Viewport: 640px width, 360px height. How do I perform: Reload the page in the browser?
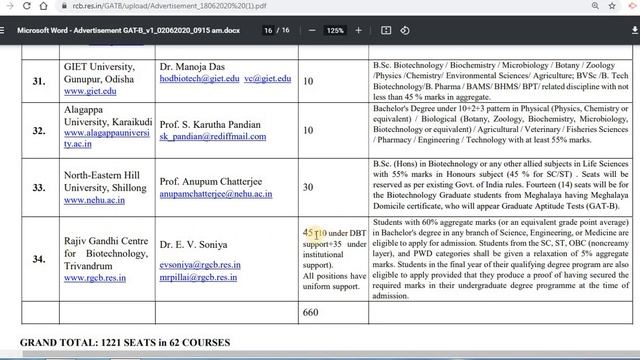point(27,6)
